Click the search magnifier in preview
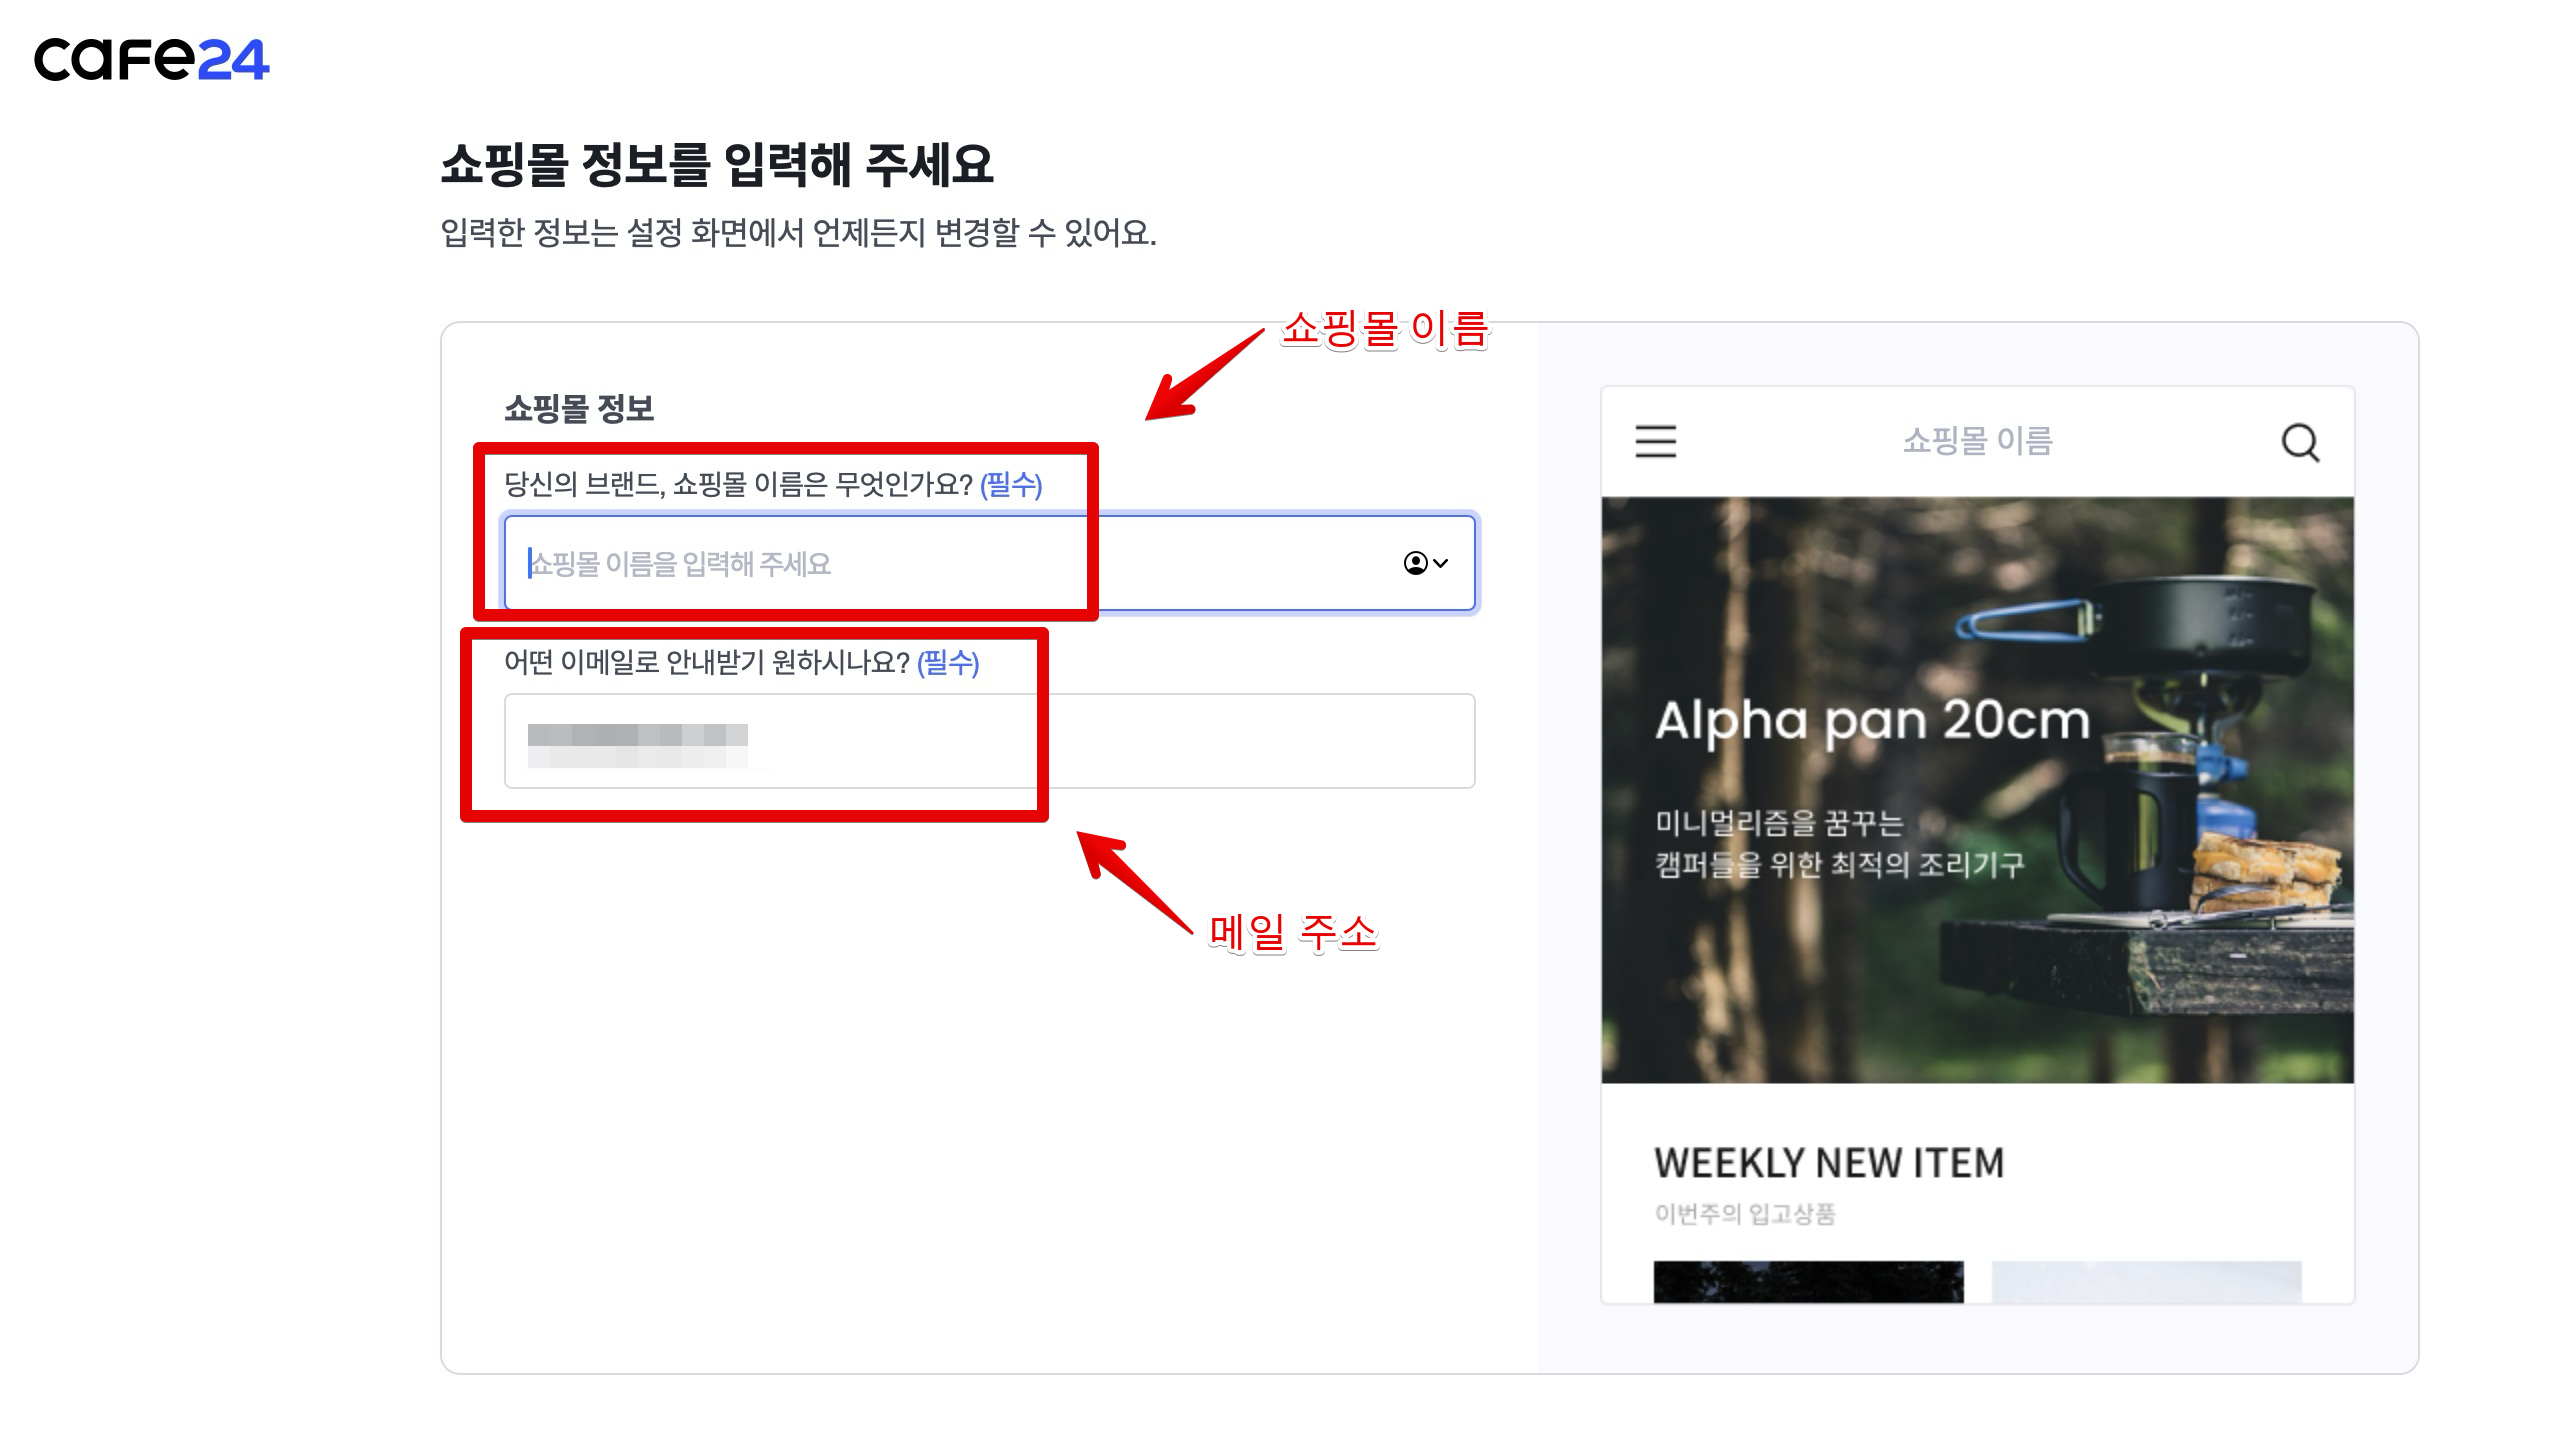2552x1450 pixels. (2299, 441)
